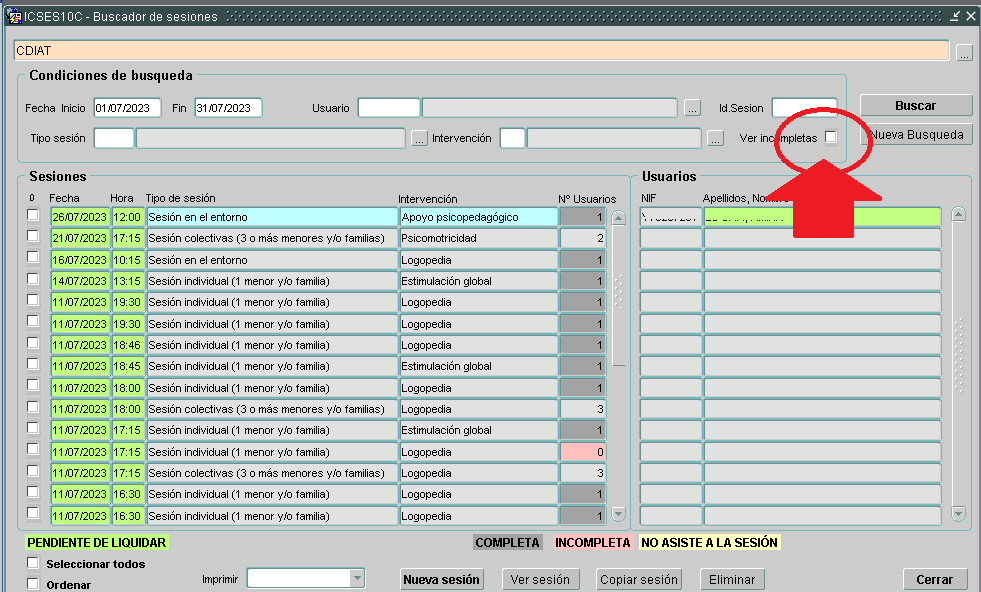Click the Usuarios list scroll-down arrow
The width and height of the screenshot is (981, 592).
pyautogui.click(x=958, y=514)
